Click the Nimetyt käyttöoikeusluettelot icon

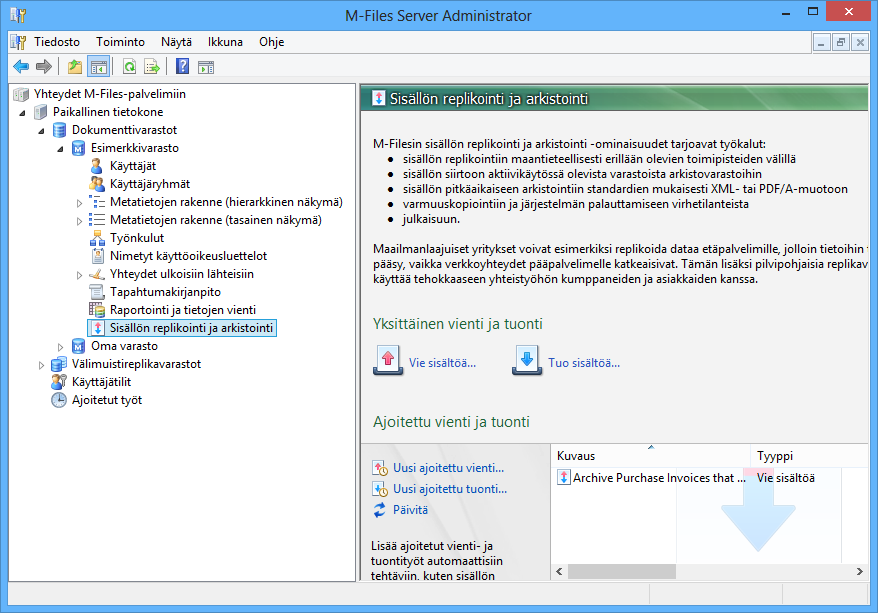pyautogui.click(x=97, y=256)
